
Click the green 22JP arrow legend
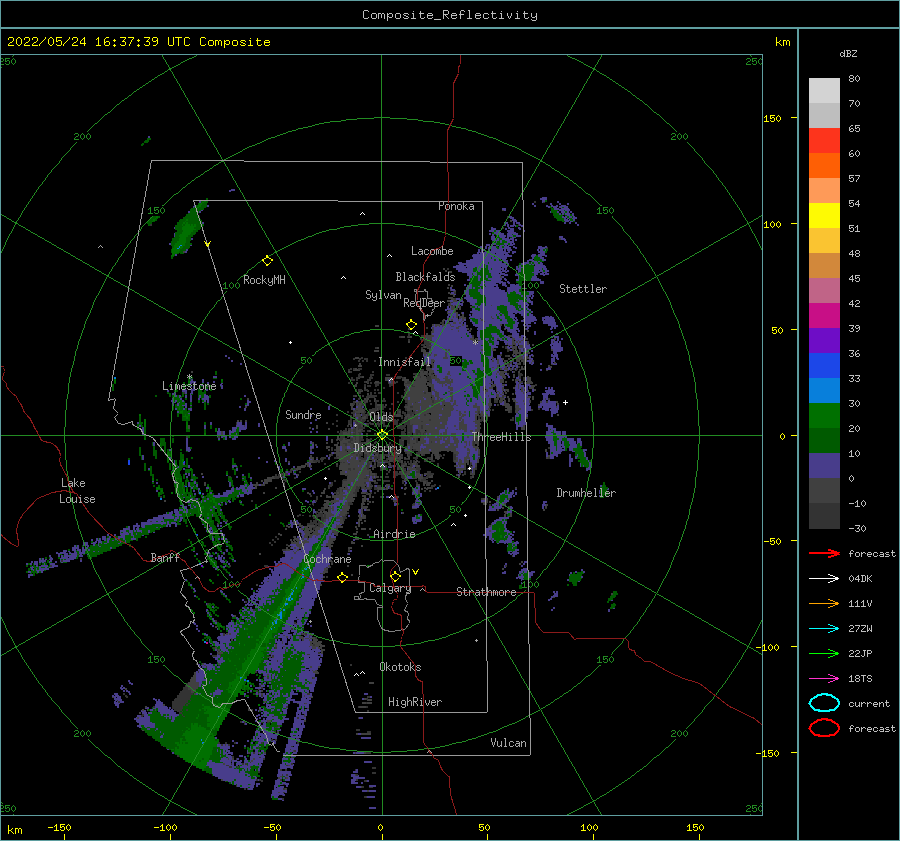click(x=824, y=653)
